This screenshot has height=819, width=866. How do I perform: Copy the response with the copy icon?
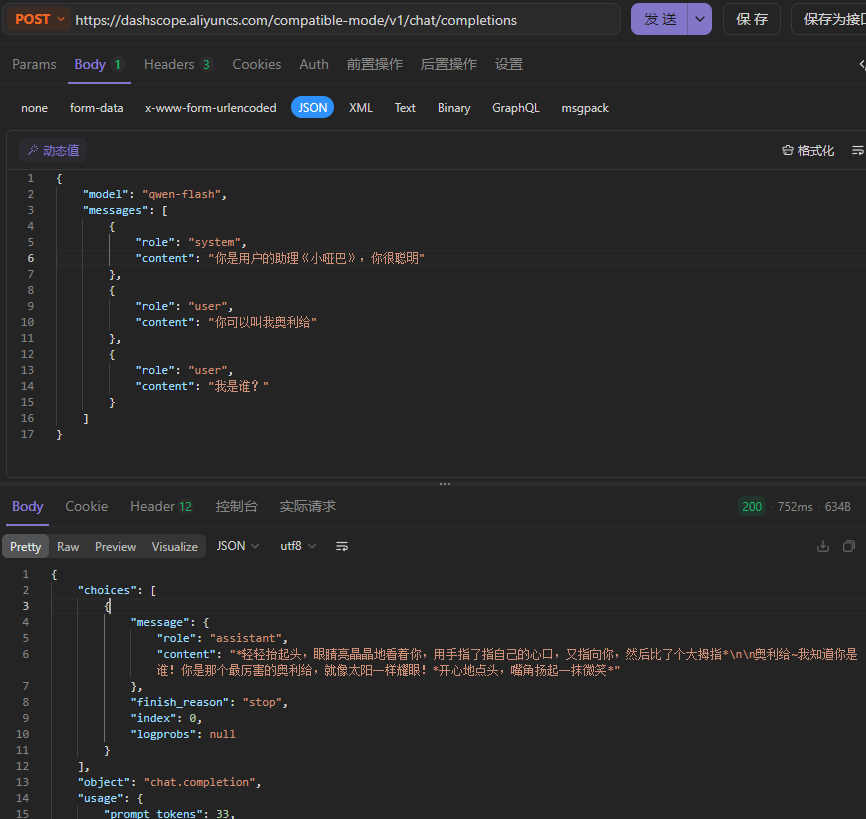click(x=849, y=546)
